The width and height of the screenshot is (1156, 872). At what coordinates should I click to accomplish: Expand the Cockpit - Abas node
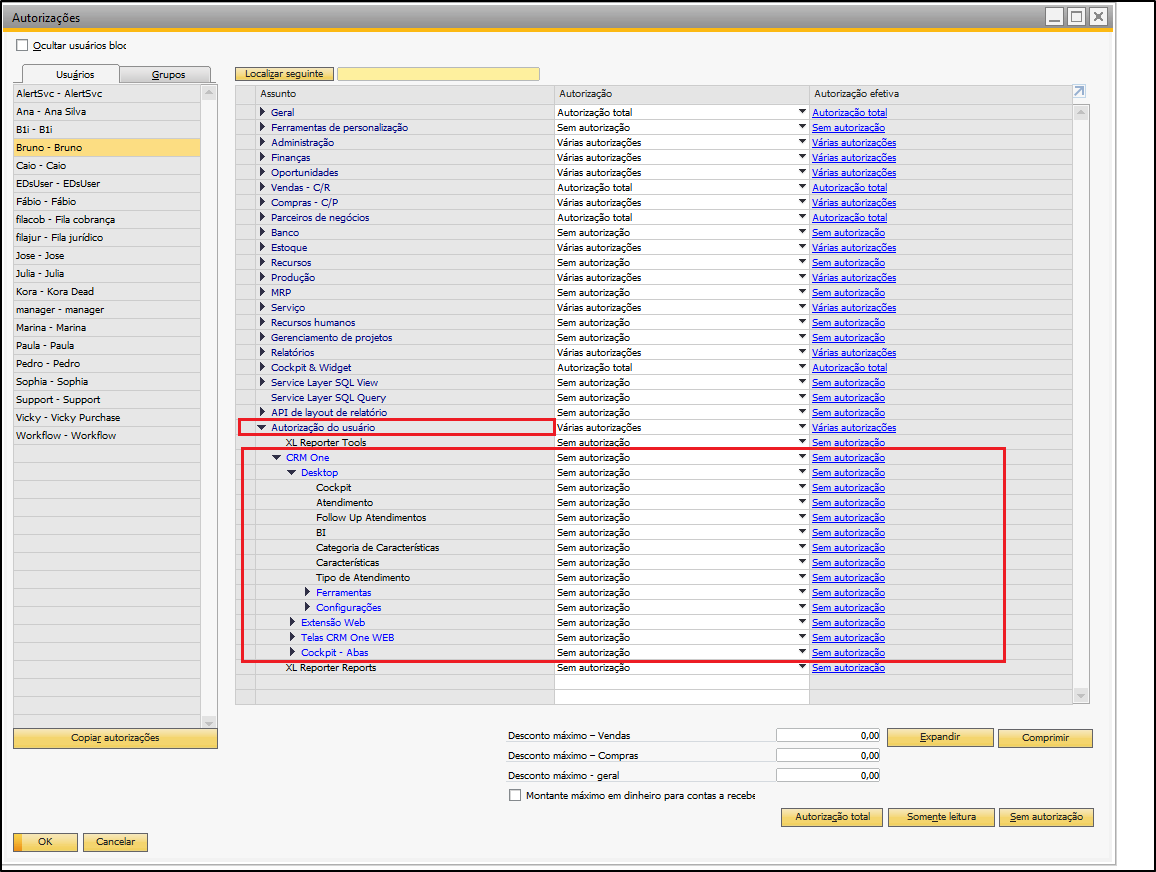coord(293,652)
